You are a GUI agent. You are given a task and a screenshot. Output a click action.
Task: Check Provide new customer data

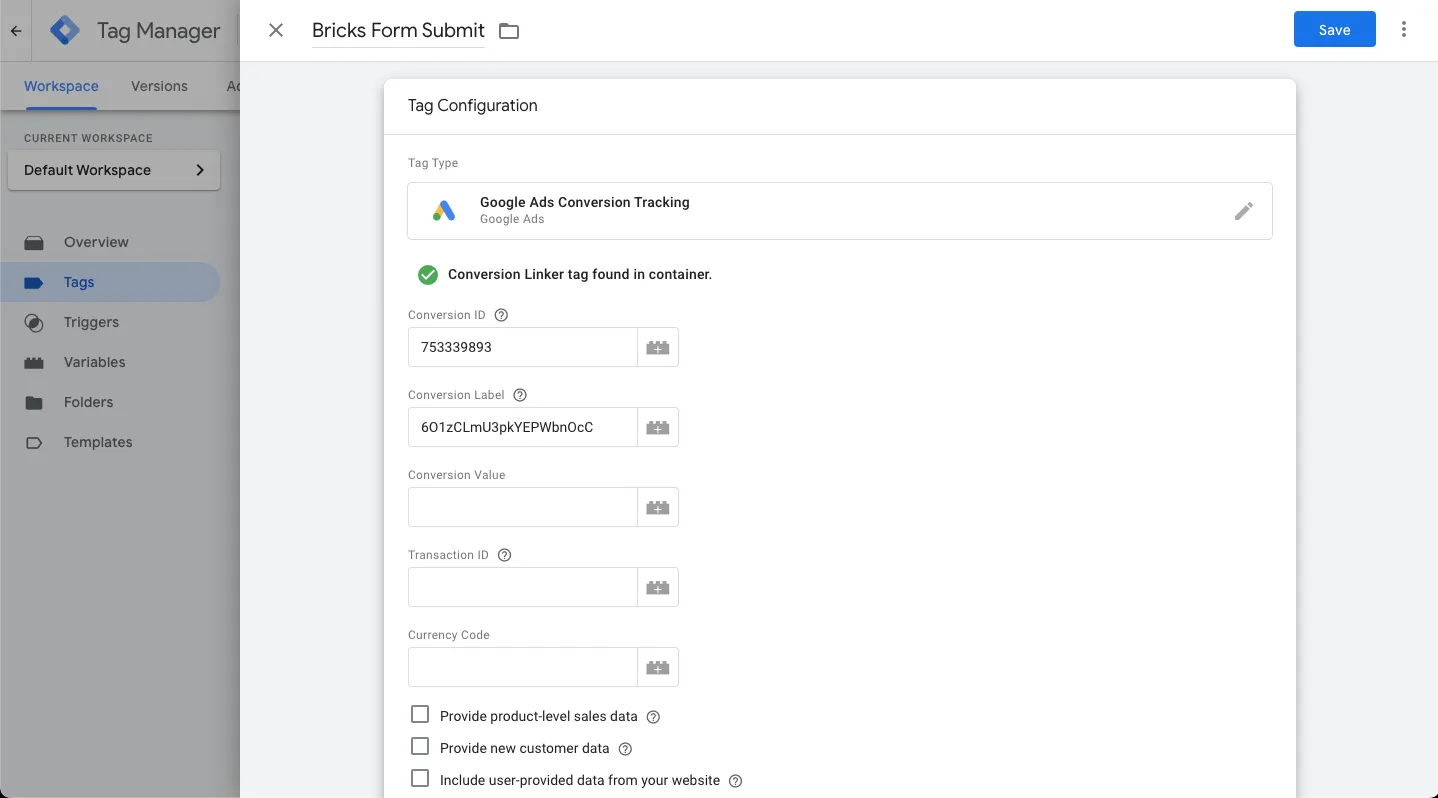420,746
